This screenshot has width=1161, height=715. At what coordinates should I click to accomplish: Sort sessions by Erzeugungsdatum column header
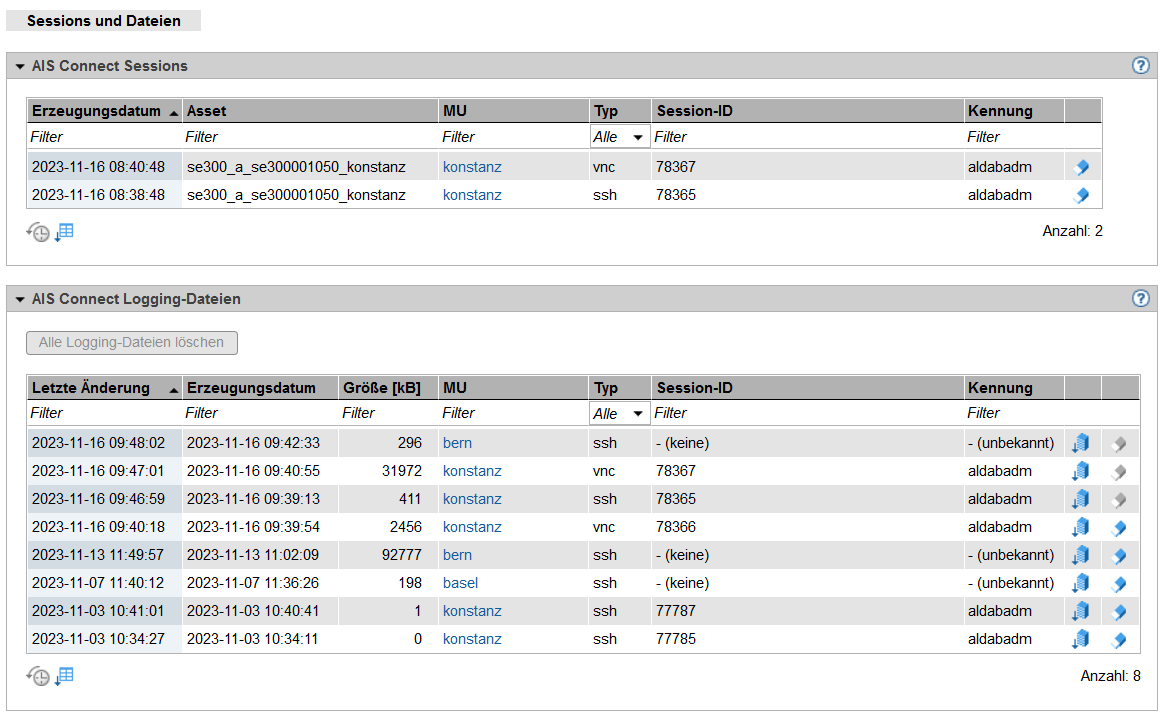[x=96, y=111]
